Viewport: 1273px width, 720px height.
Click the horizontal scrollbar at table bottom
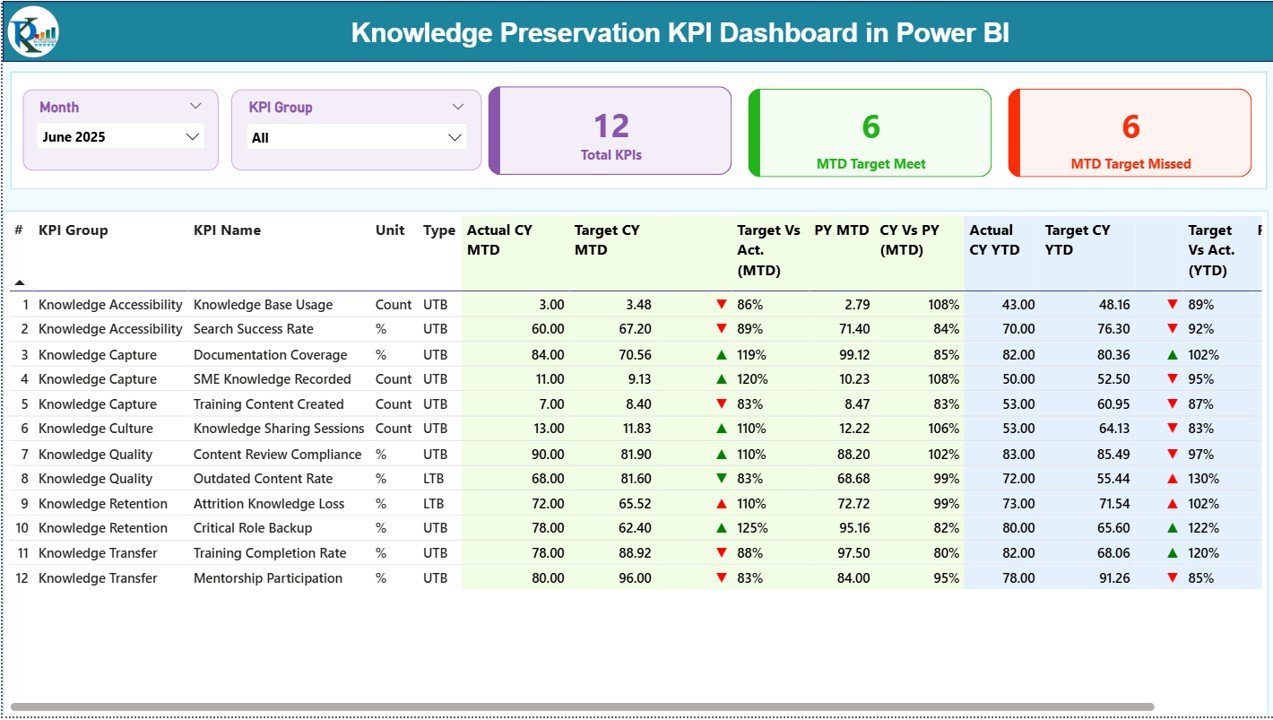582,707
